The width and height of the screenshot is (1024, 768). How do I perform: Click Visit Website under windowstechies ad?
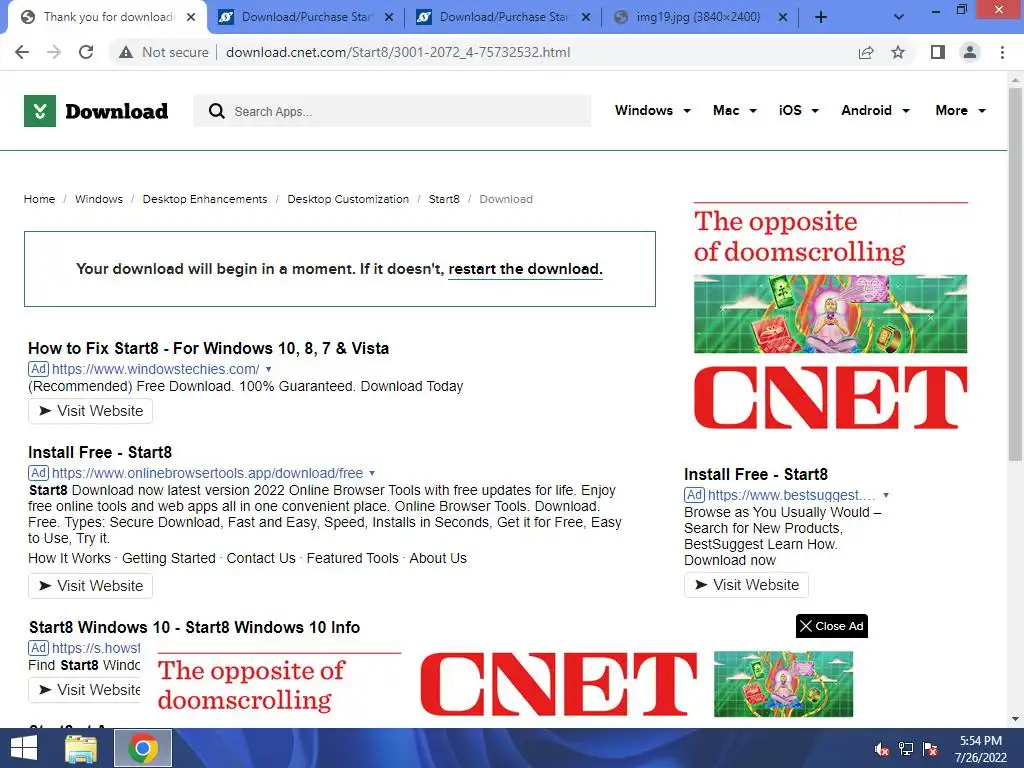pyautogui.click(x=90, y=411)
